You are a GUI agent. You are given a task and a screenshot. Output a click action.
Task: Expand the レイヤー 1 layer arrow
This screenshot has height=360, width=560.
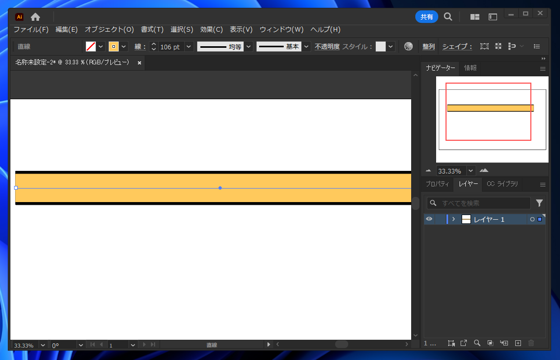point(454,219)
